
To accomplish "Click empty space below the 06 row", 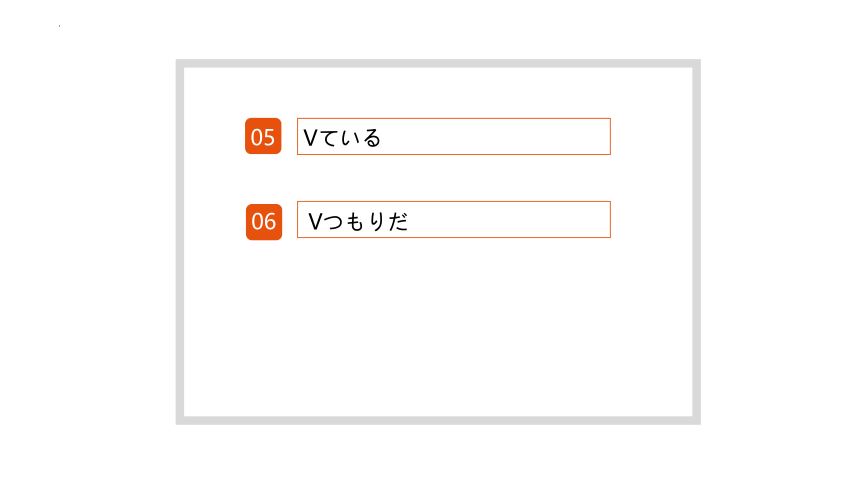I will tap(438, 329).
